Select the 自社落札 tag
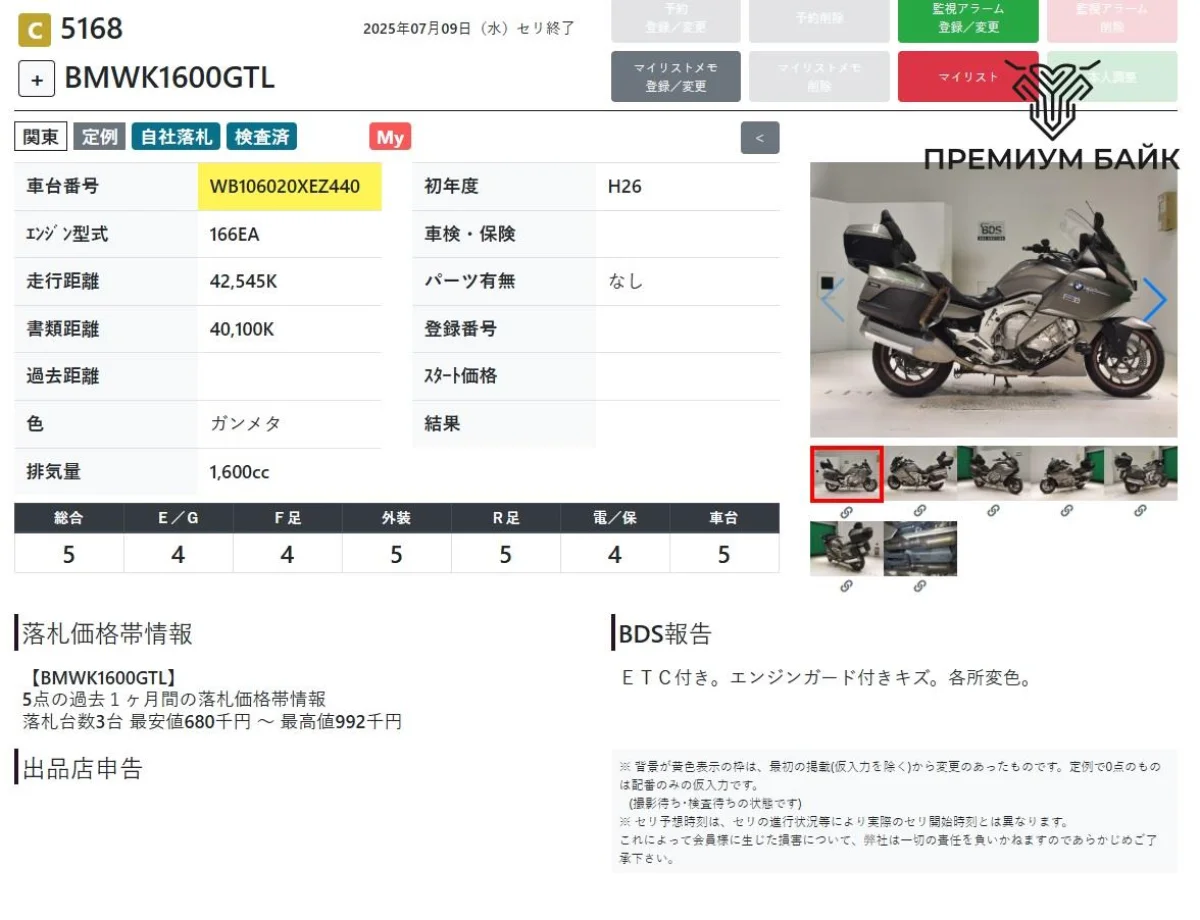This screenshot has height=920, width=1200. pyautogui.click(x=176, y=137)
